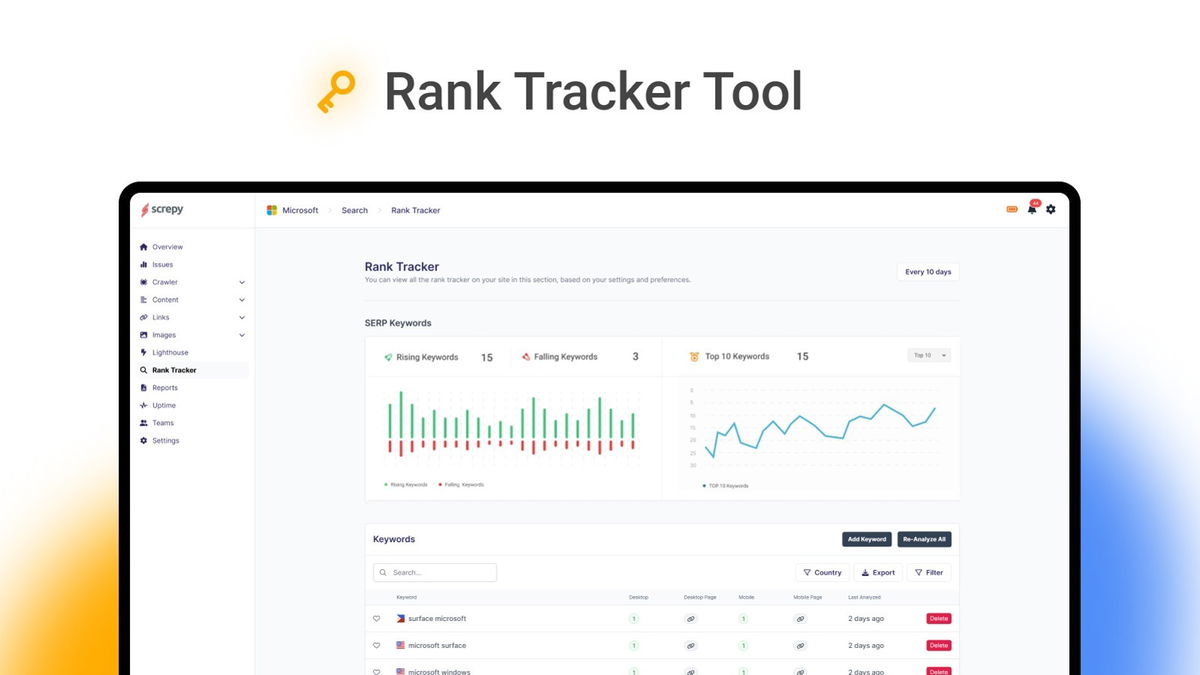Open the Lighthouse section in the sidebar
This screenshot has width=1200, height=675.
pos(170,352)
